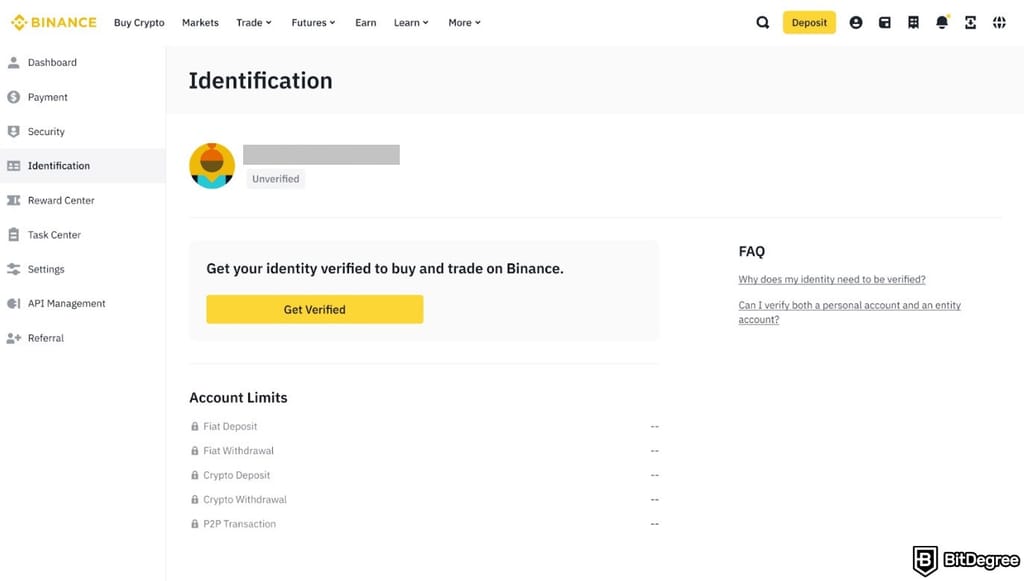Click the Payment dollar icon in sidebar

click(x=14, y=97)
